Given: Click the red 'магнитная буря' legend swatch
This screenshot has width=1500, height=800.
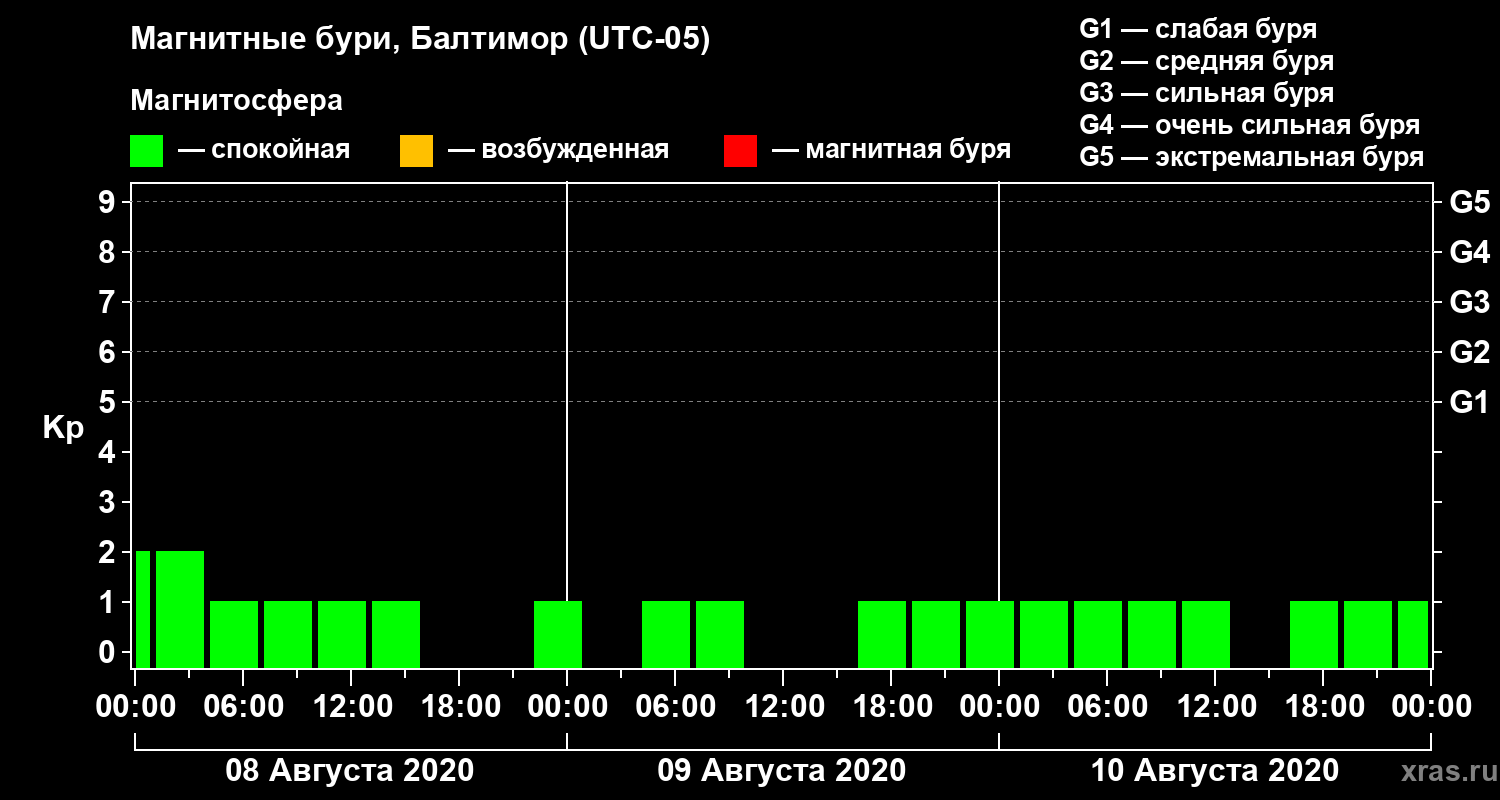Looking at the screenshot, I should click(x=740, y=151).
